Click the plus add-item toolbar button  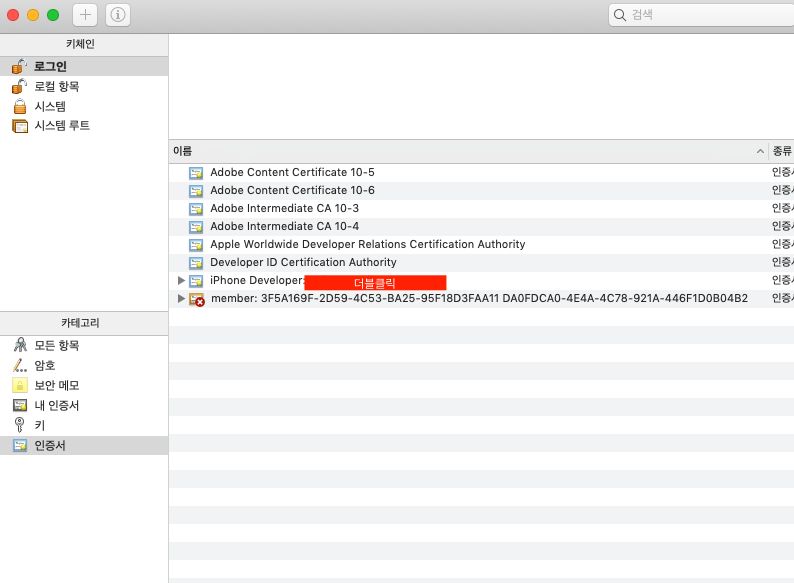[x=85, y=15]
